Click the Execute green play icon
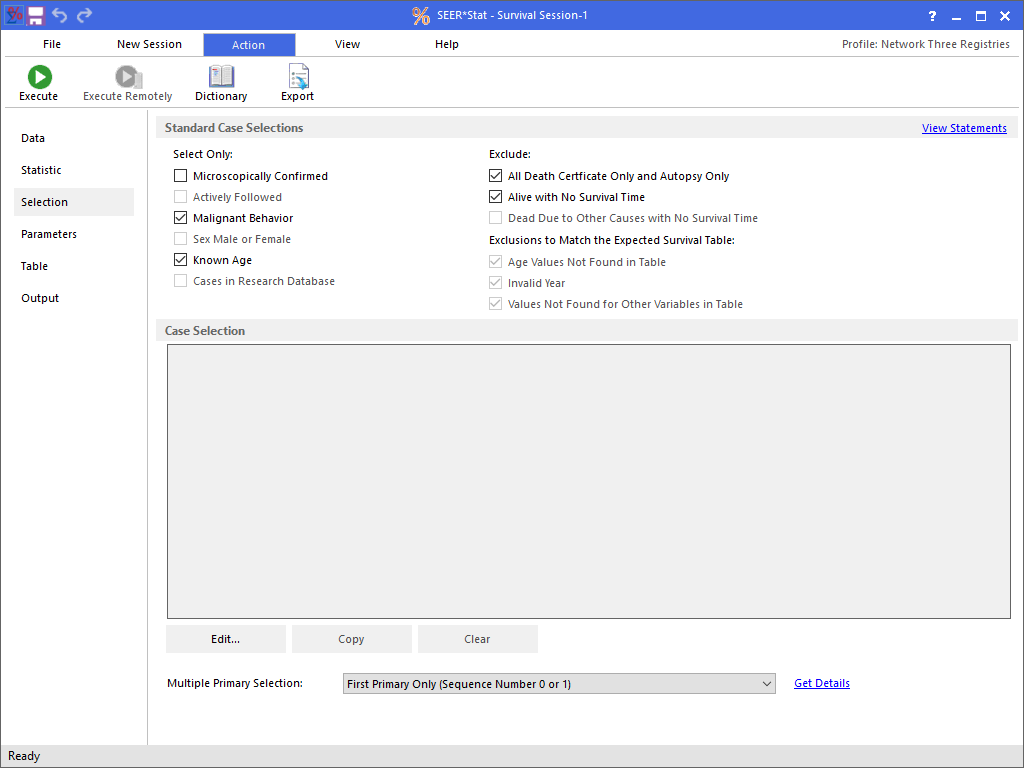This screenshot has width=1024, height=768. pos(39,77)
